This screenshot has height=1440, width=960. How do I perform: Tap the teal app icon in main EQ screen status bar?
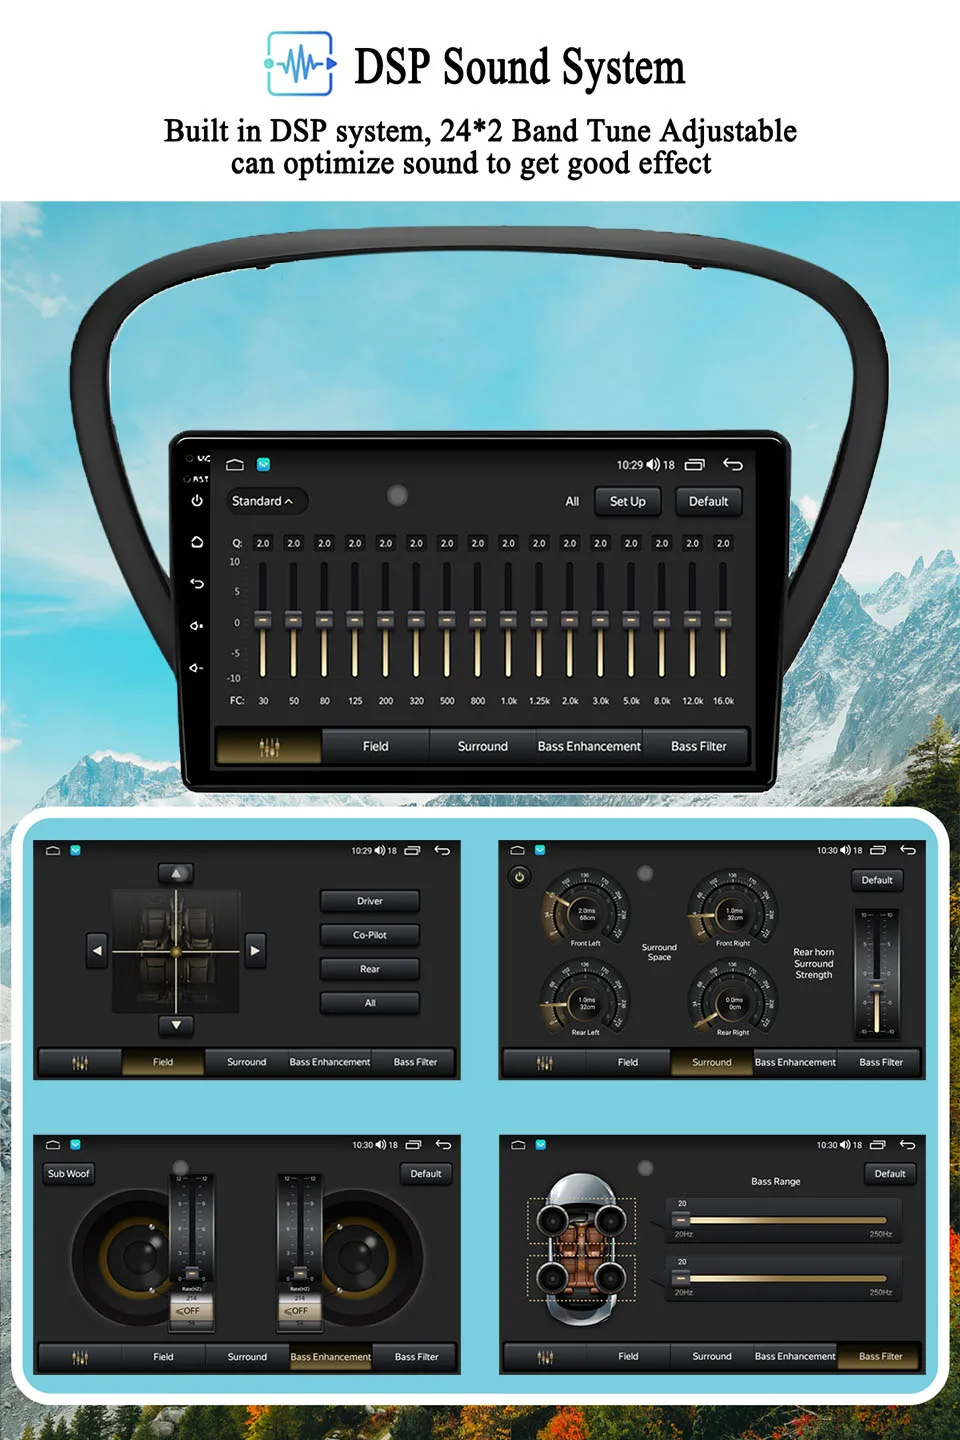[264, 465]
